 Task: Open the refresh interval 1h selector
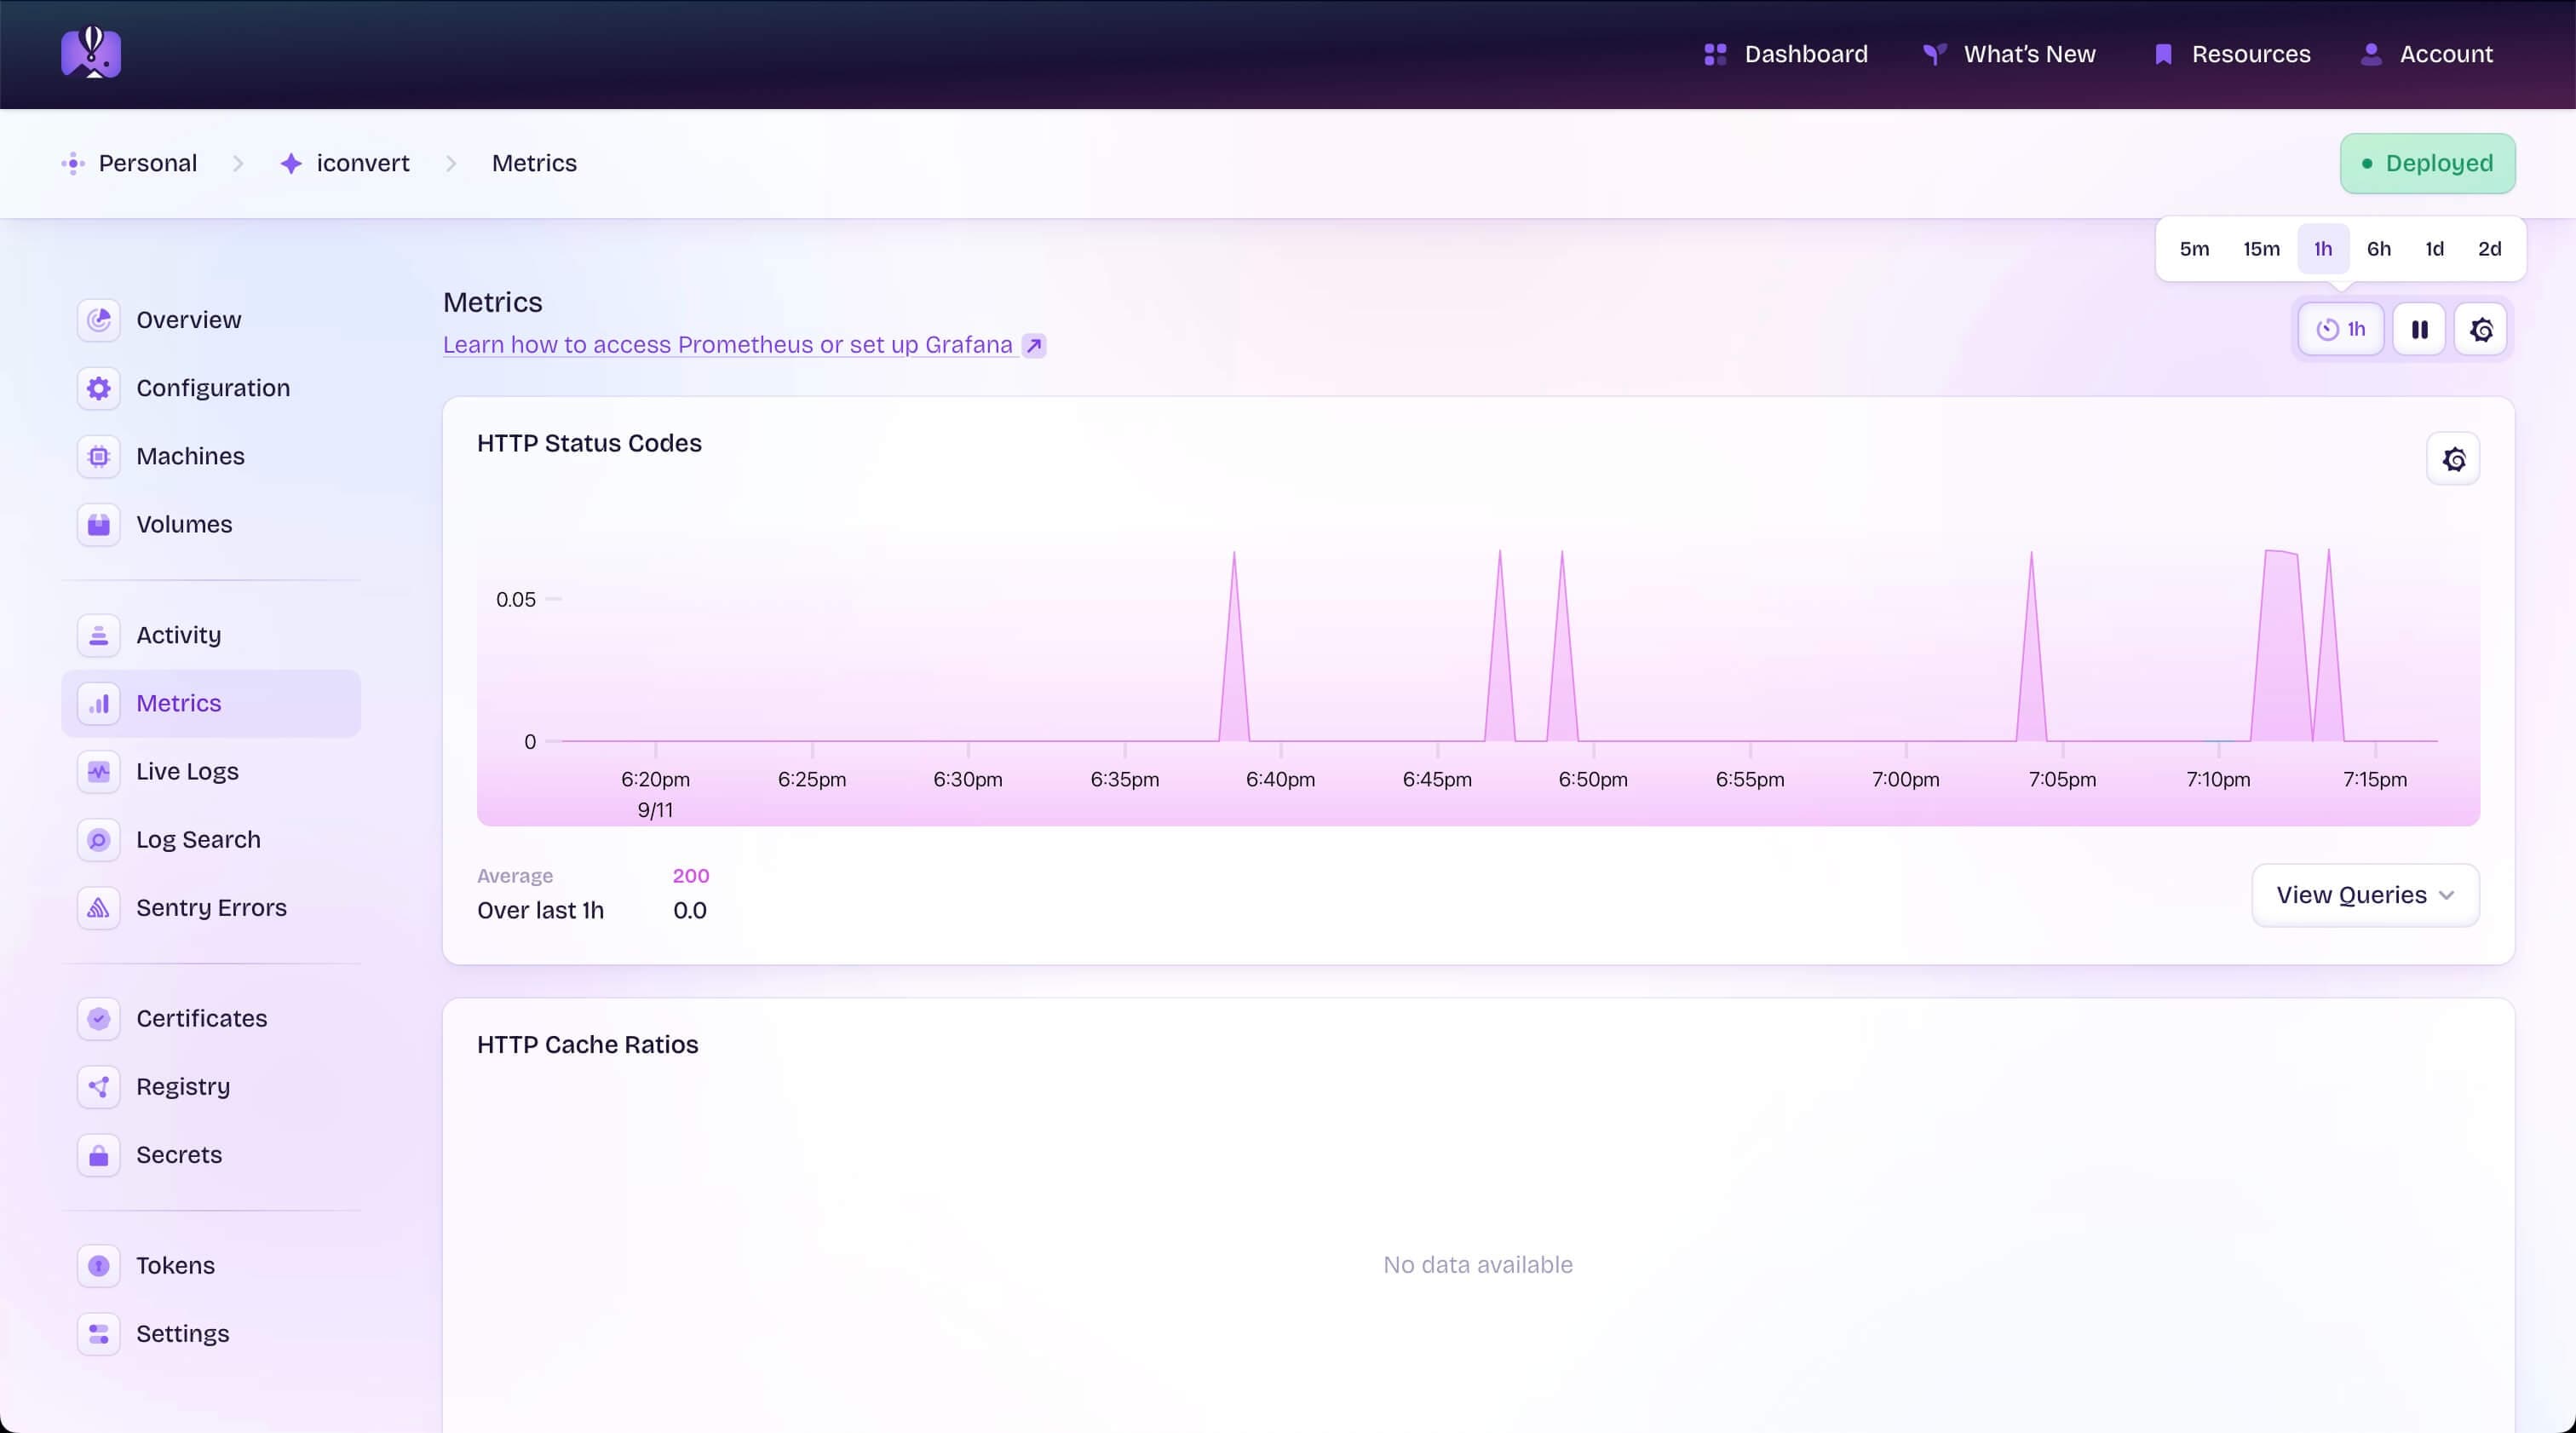(x=2339, y=328)
